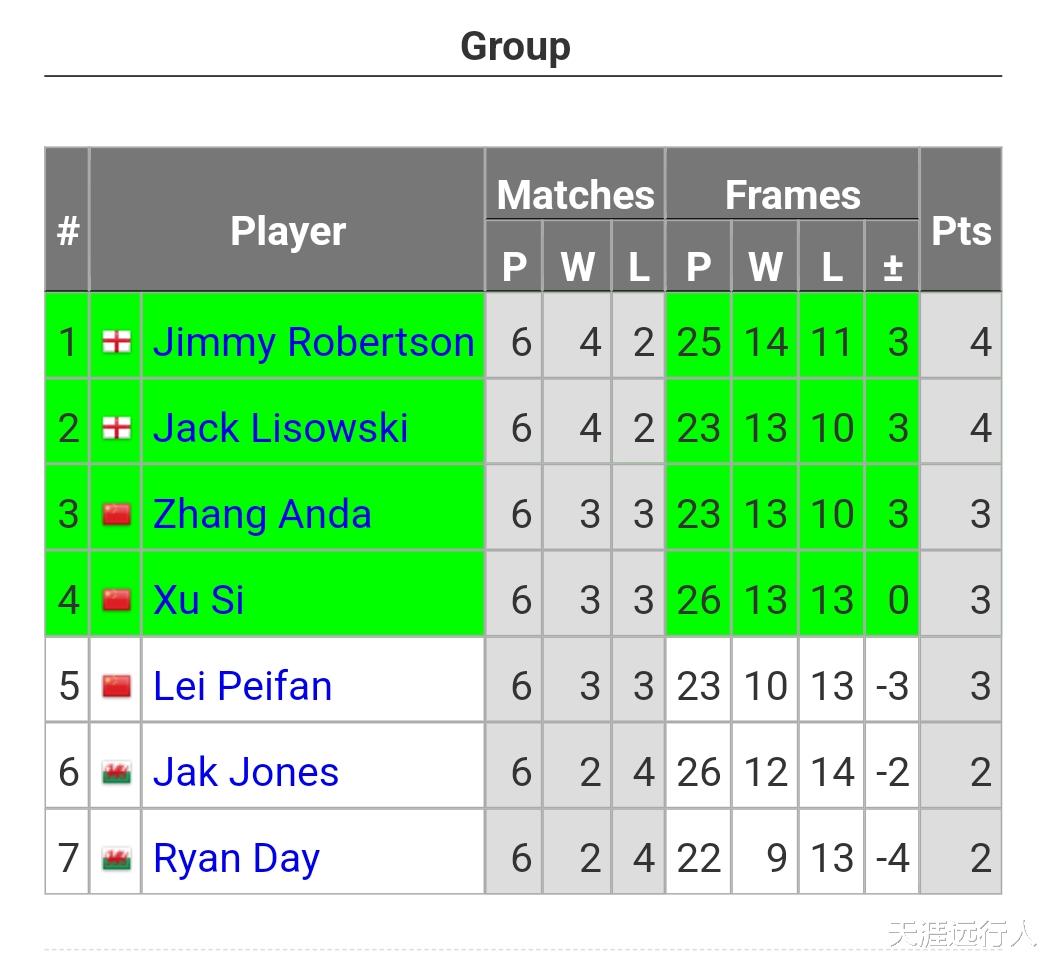Click the # rank column header

(x=67, y=231)
